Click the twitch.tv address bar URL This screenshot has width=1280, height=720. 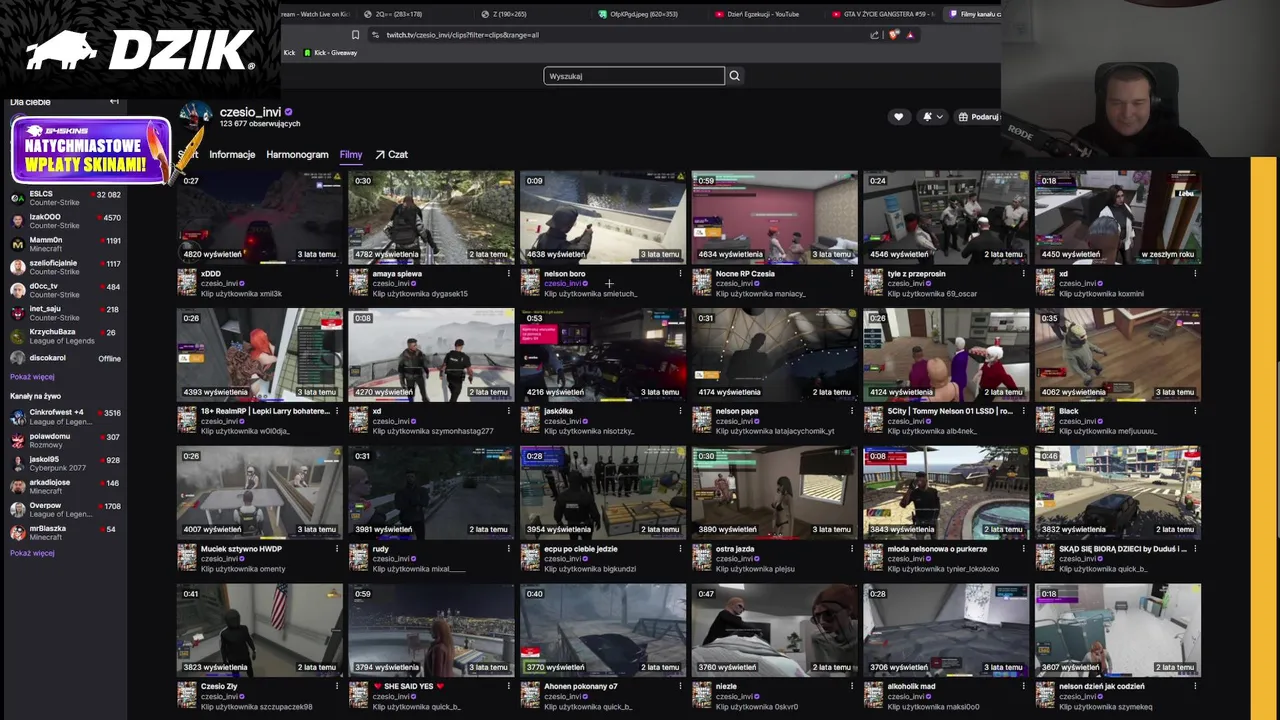463,35
